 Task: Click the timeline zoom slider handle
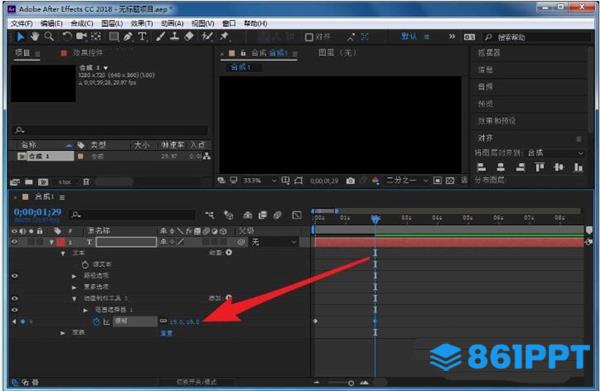[x=351, y=382]
